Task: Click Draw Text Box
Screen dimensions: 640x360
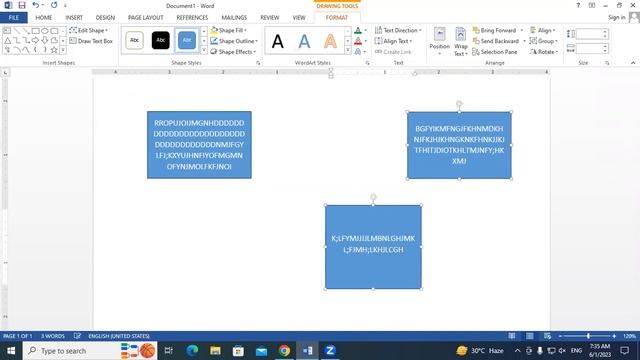Action: tap(91, 41)
